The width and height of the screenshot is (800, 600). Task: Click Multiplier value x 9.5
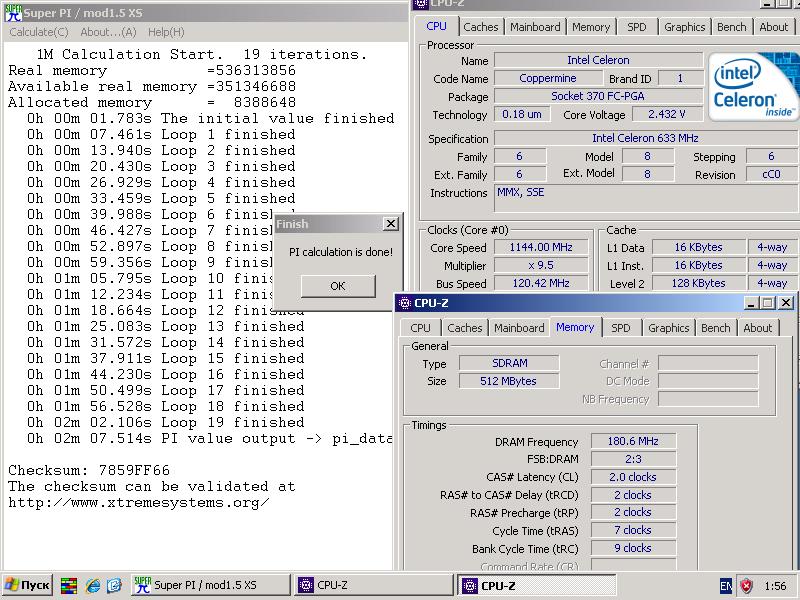point(541,265)
